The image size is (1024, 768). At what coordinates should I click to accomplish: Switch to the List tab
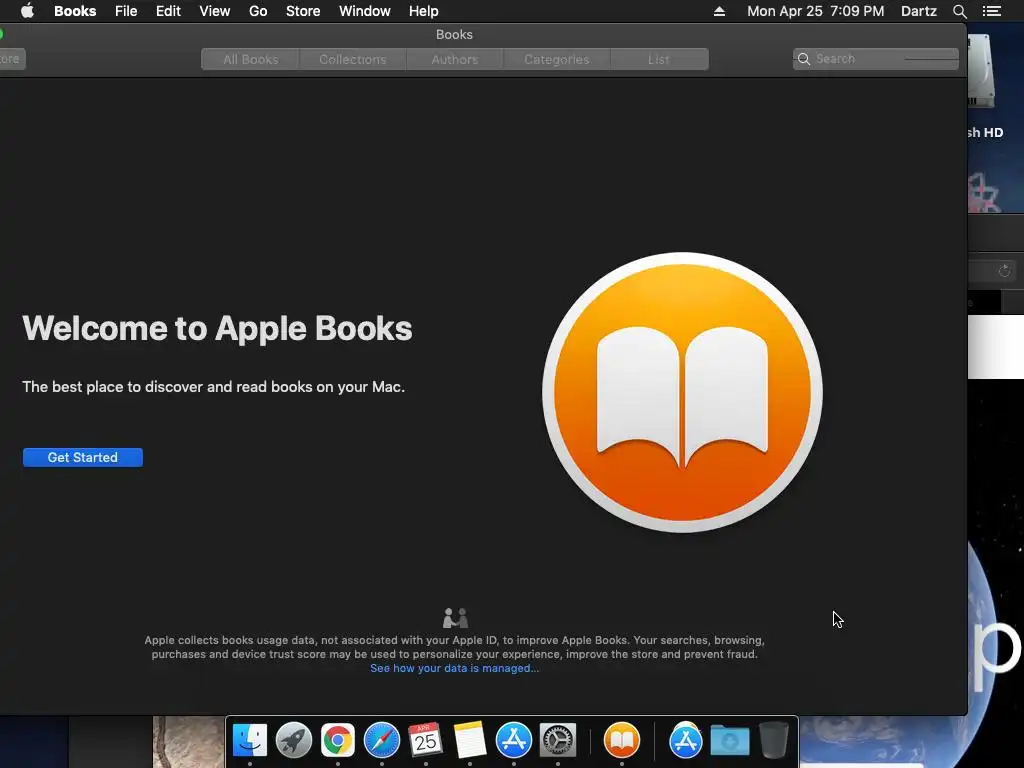[x=659, y=59]
